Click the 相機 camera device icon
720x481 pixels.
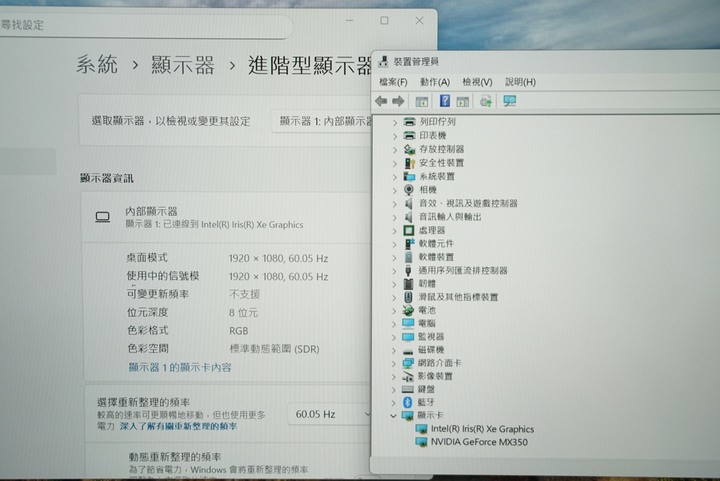pyautogui.click(x=408, y=190)
